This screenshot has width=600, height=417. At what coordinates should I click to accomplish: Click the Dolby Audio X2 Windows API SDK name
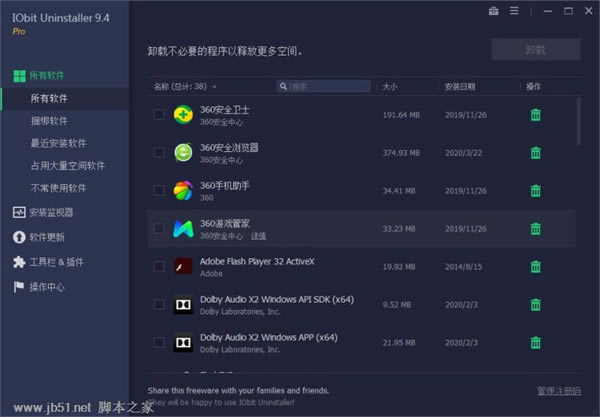[x=277, y=300]
